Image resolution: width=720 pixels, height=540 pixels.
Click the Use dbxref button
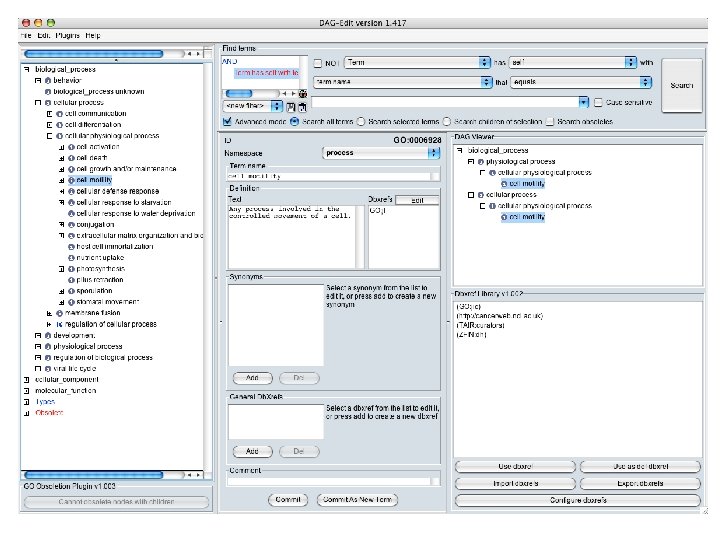click(515, 467)
